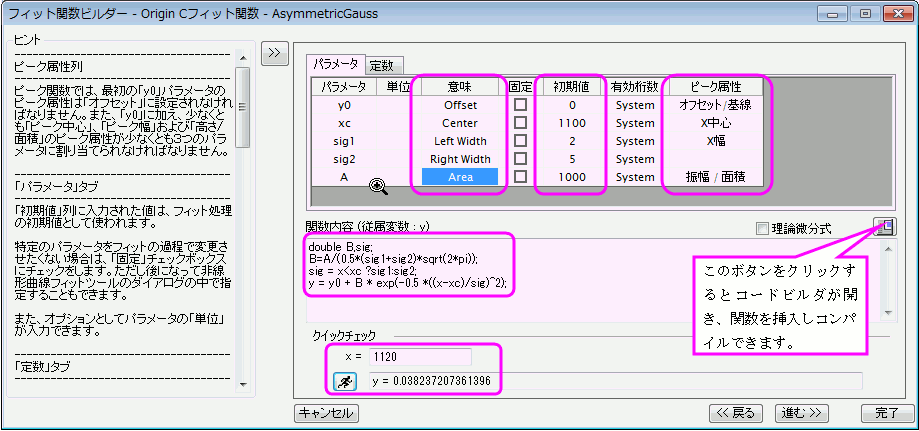Click the parameter name cell sig2
The image size is (919, 431).
[x=344, y=159]
